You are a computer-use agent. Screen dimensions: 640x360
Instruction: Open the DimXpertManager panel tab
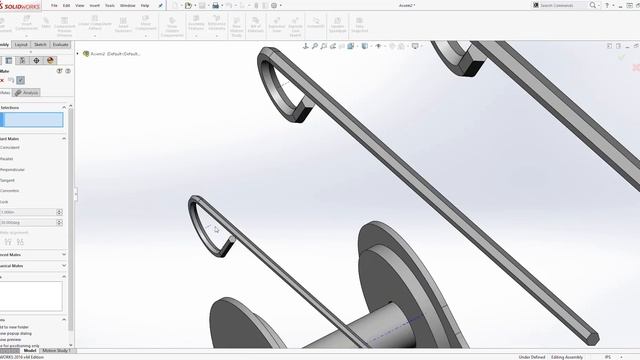[x=36, y=60]
